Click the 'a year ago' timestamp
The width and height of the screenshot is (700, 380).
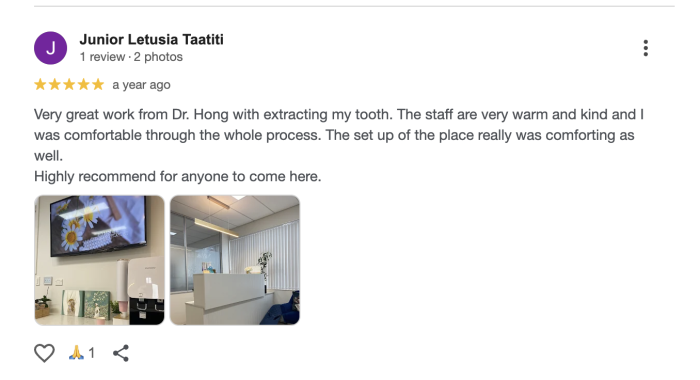(x=141, y=85)
